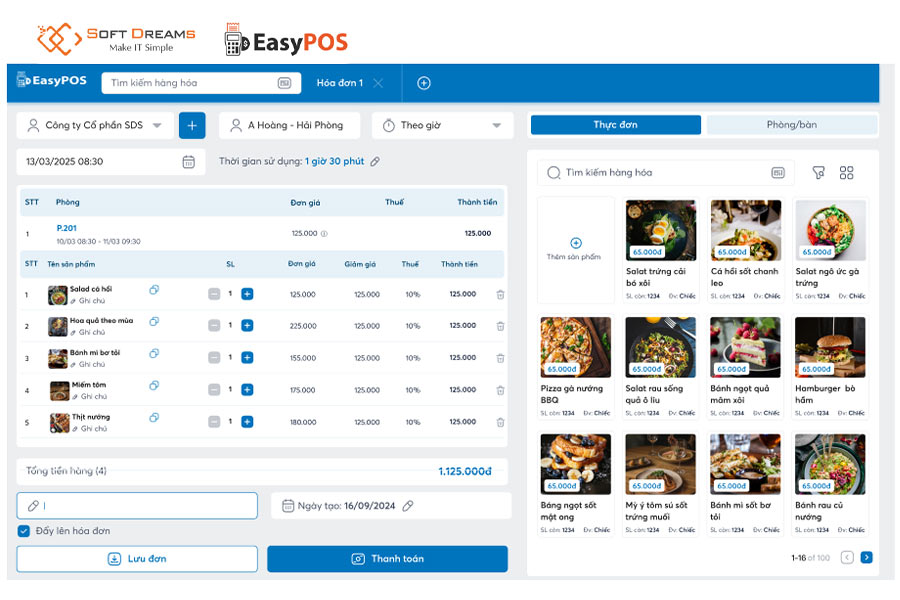This screenshot has width=900, height=600.
Task: Click the copy icon for Thịt nướng
Action: tap(154, 418)
